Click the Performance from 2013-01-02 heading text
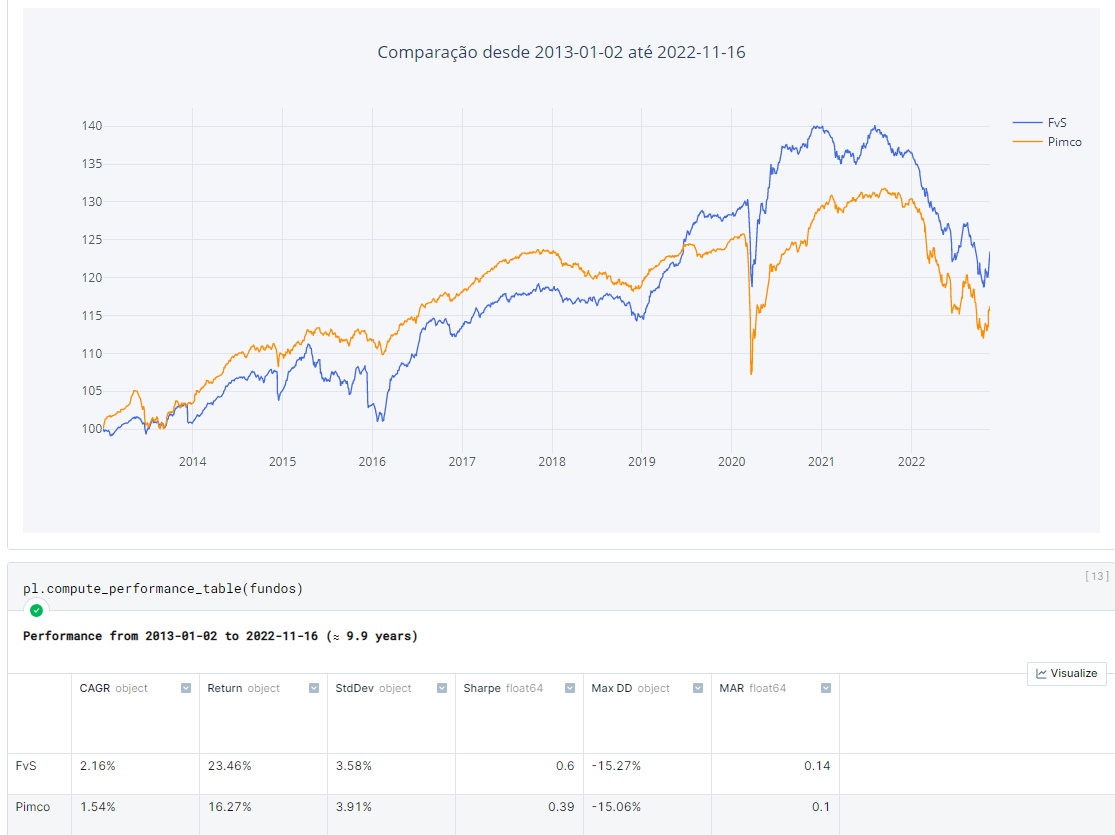 click(220, 636)
